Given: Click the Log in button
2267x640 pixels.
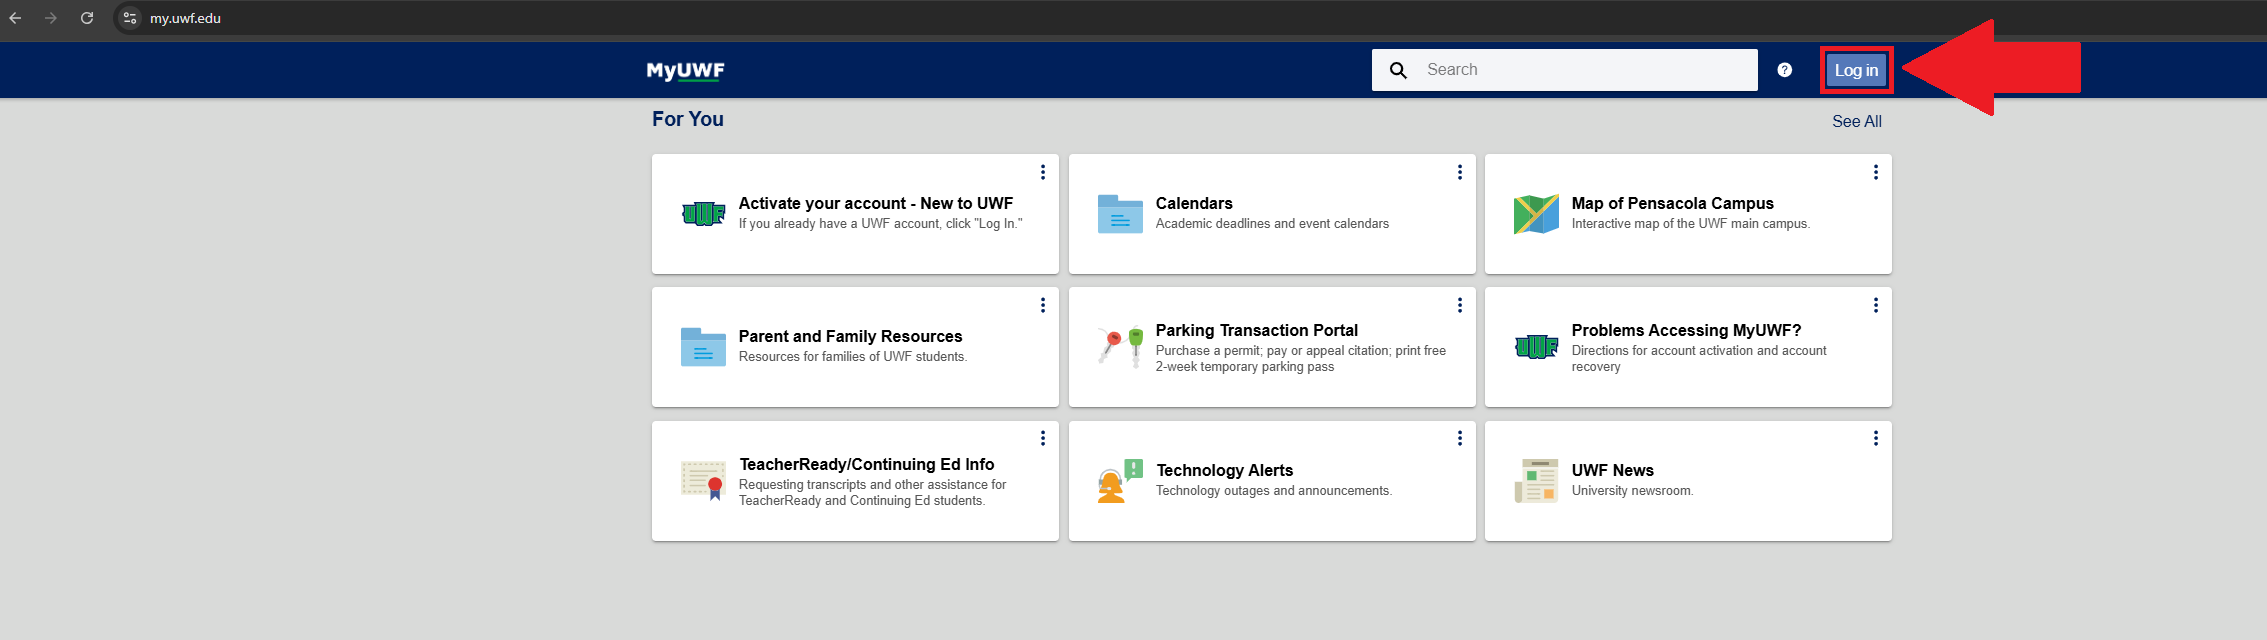Looking at the screenshot, I should point(1856,70).
